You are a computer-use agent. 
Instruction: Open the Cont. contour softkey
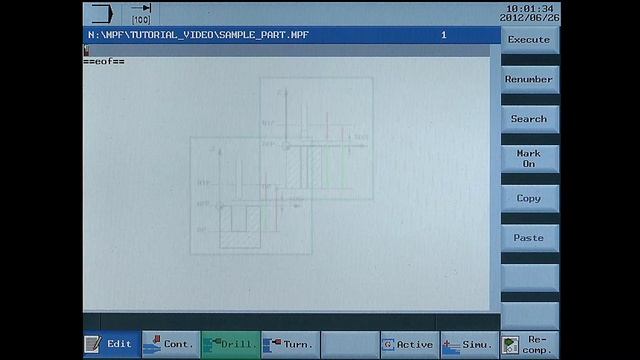point(171,344)
